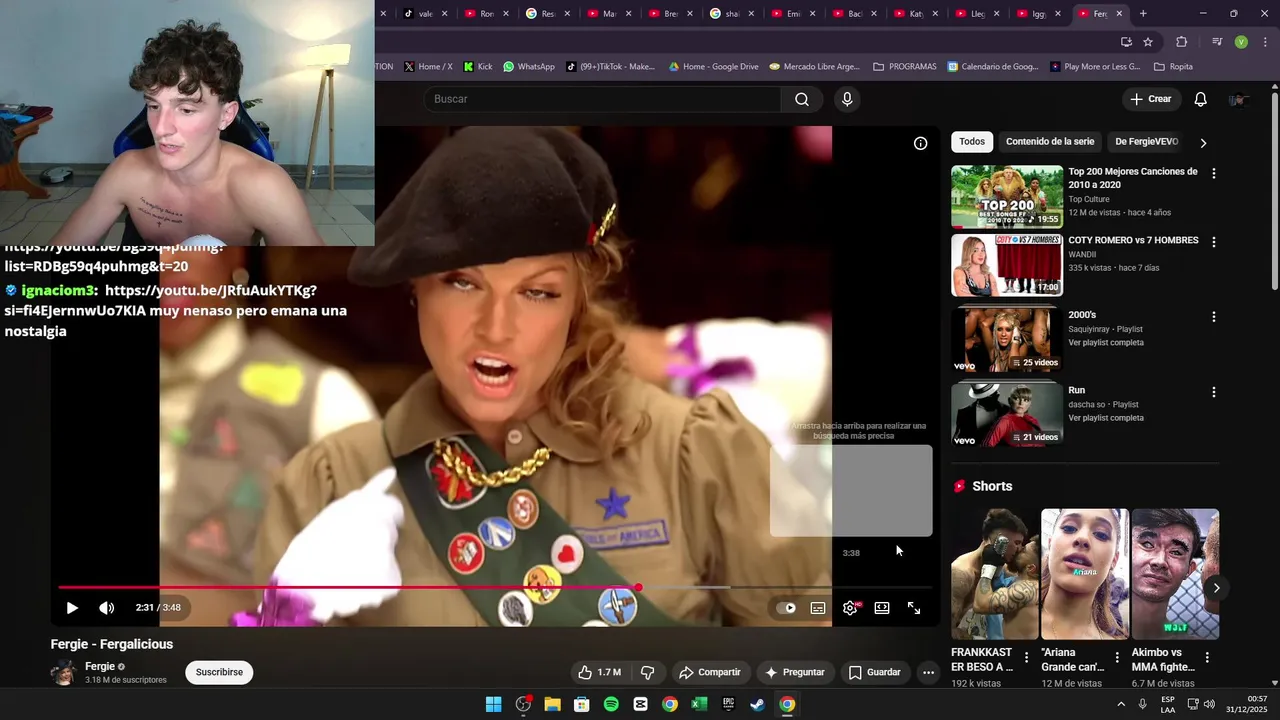
Task: Open Ropita bookmarks folder
Action: [x=1173, y=67]
